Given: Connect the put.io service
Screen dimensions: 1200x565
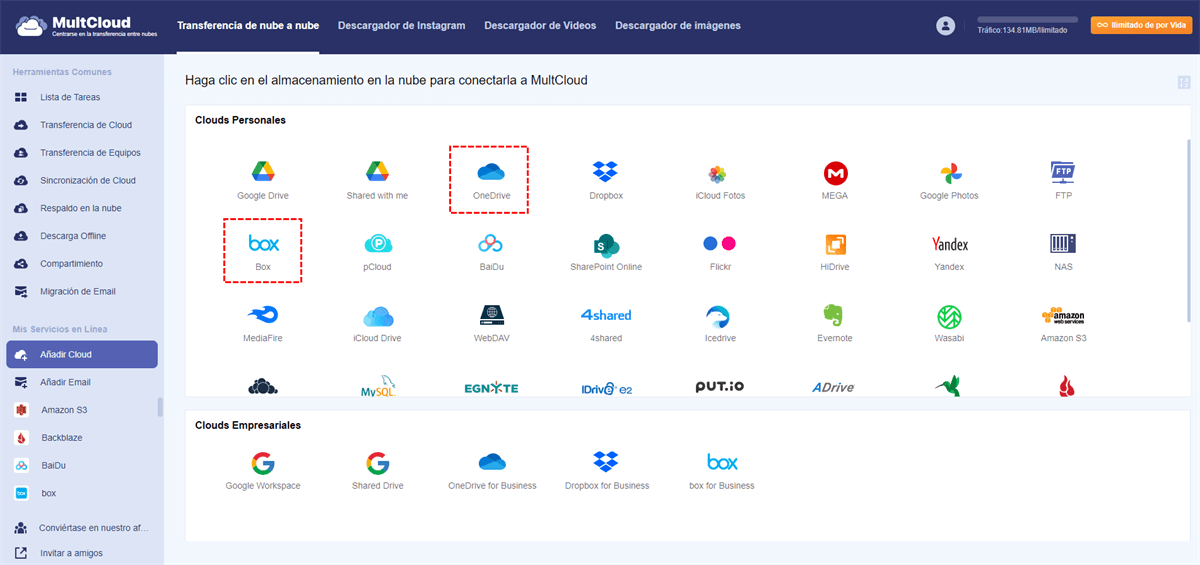Looking at the screenshot, I should pyautogui.click(x=720, y=387).
